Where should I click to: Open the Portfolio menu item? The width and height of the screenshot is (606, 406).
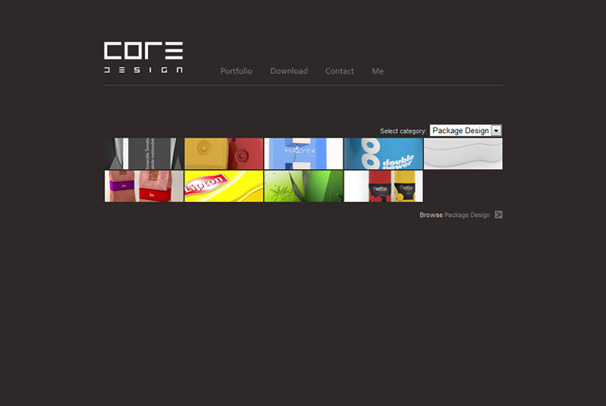236,71
